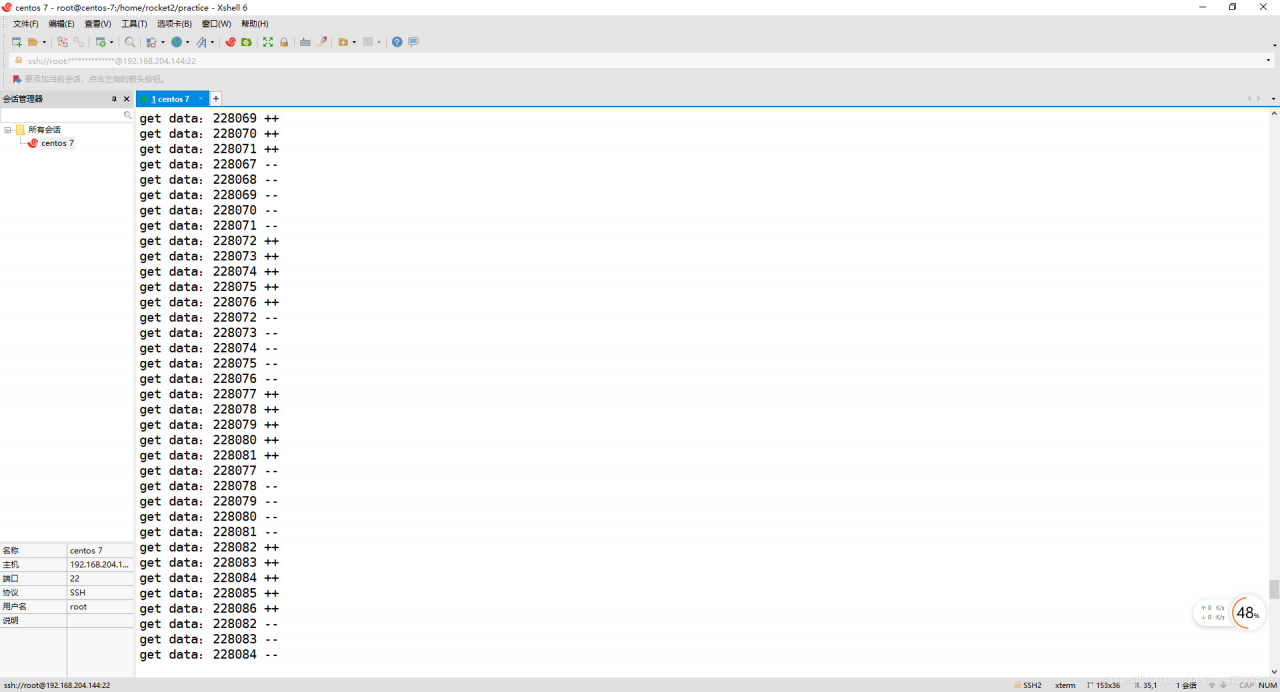Launch Xftp via the green toolbar icon
Viewport: 1280px width, 692px height.
click(x=246, y=42)
